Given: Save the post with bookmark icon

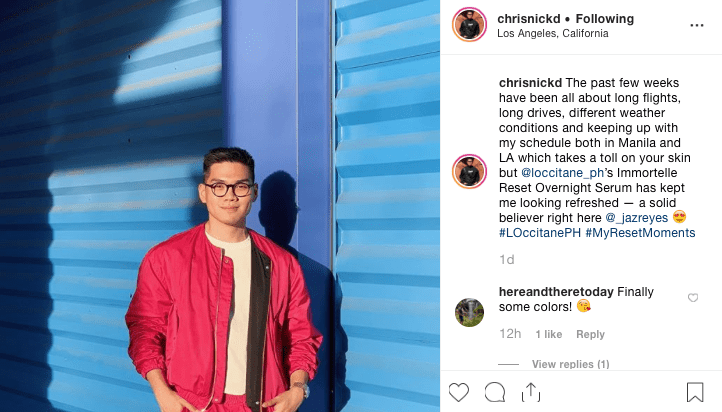Looking at the screenshot, I should (695, 392).
